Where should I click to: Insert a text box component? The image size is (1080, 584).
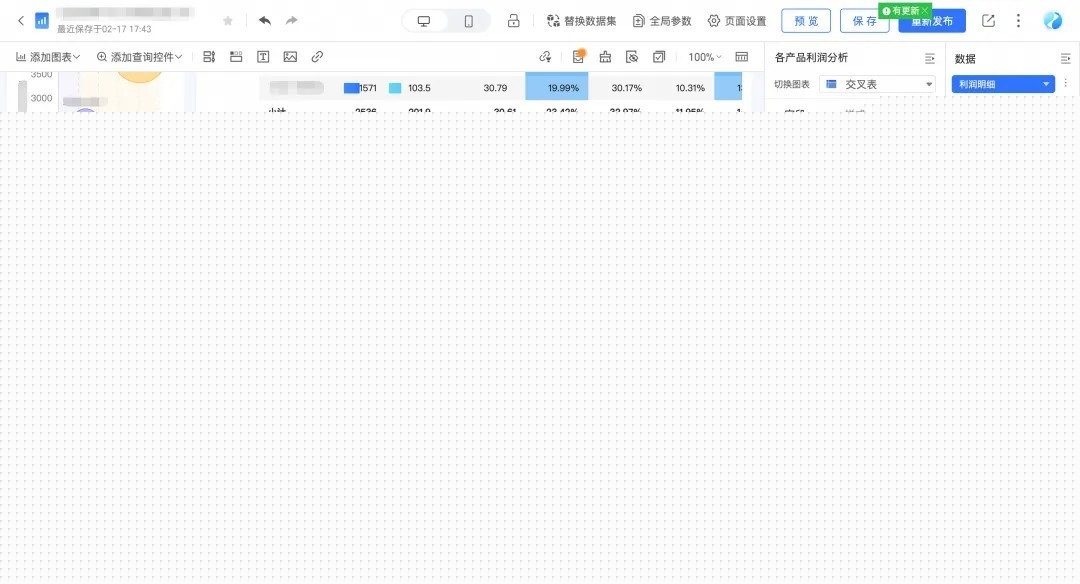(x=263, y=57)
